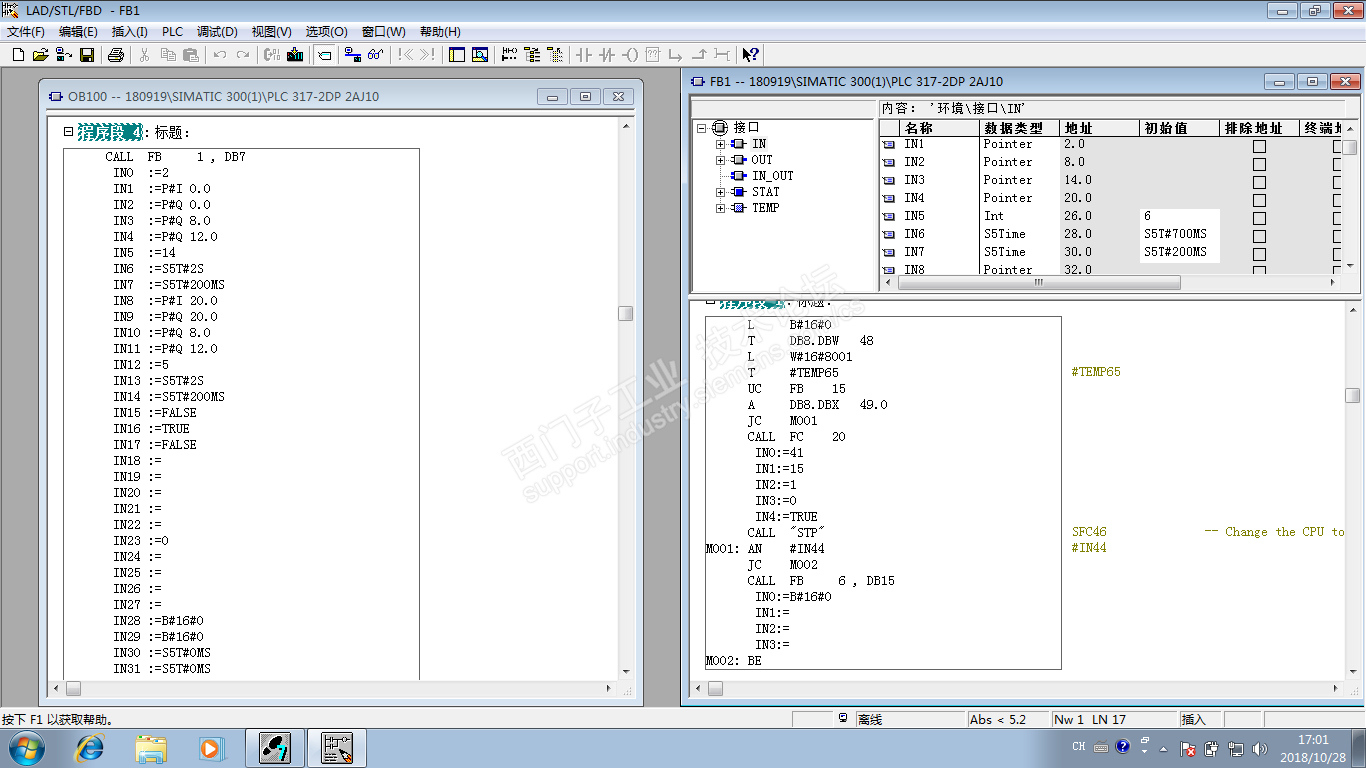Click the Undo arrow icon
The image size is (1366, 768).
220,55
